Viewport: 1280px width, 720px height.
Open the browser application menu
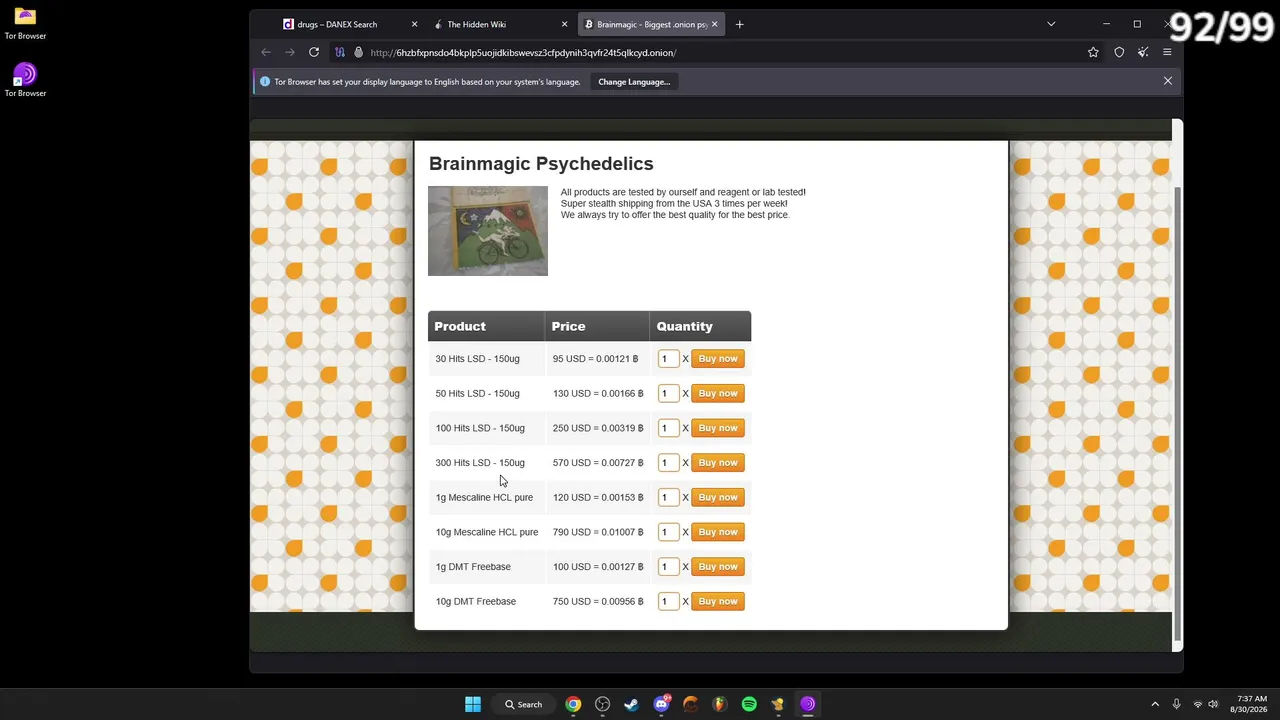click(x=1167, y=52)
